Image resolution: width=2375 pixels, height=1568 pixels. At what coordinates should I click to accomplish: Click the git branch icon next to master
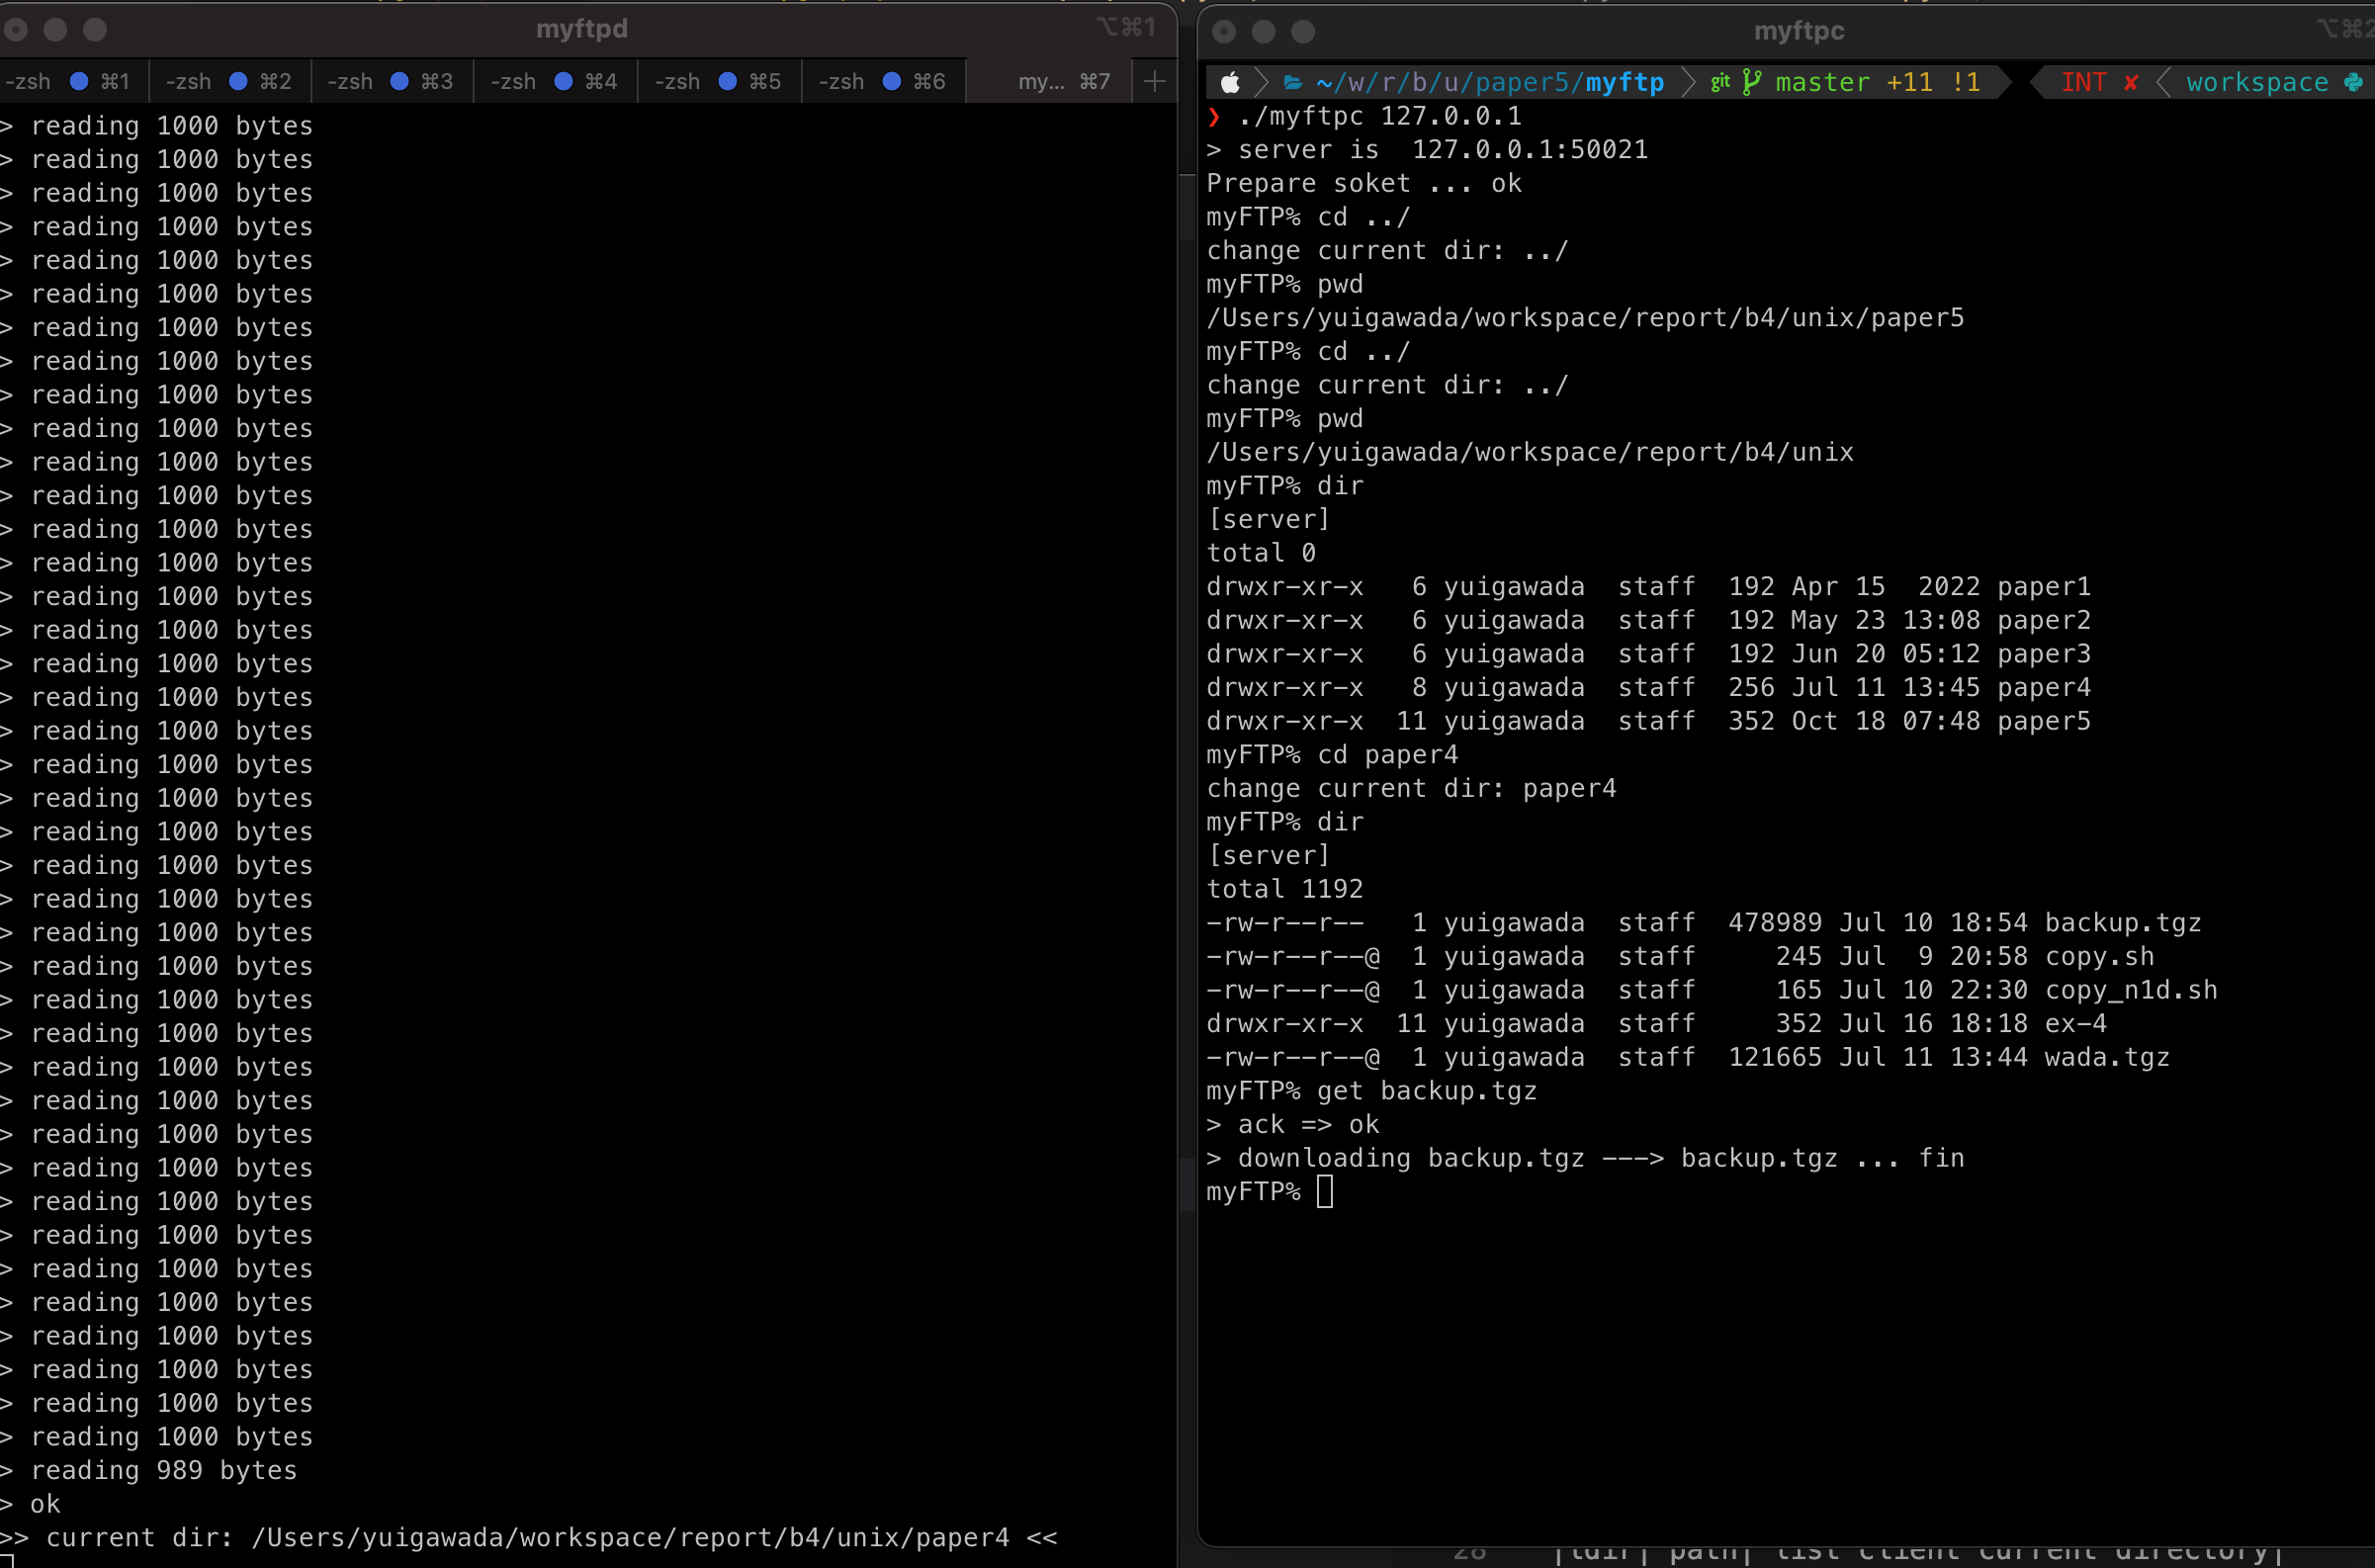pyautogui.click(x=1750, y=82)
